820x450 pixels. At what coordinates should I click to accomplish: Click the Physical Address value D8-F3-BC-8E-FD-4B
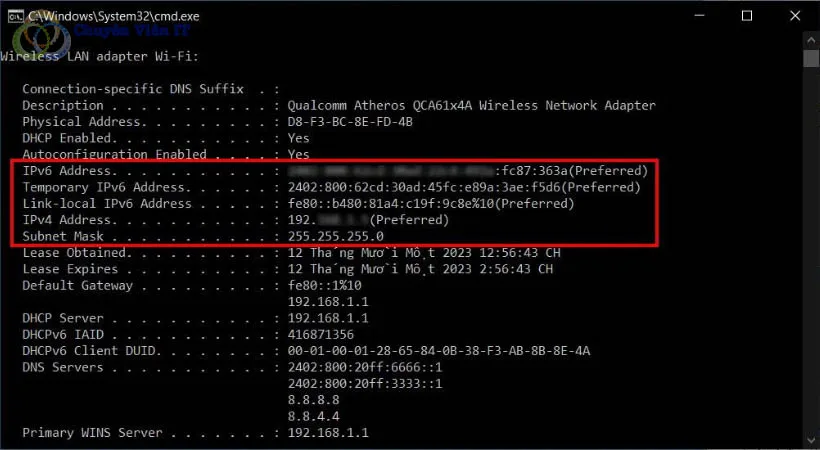click(350, 121)
